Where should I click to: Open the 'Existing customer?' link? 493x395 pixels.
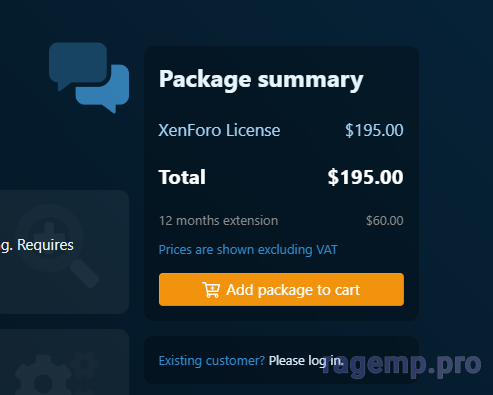pos(212,361)
